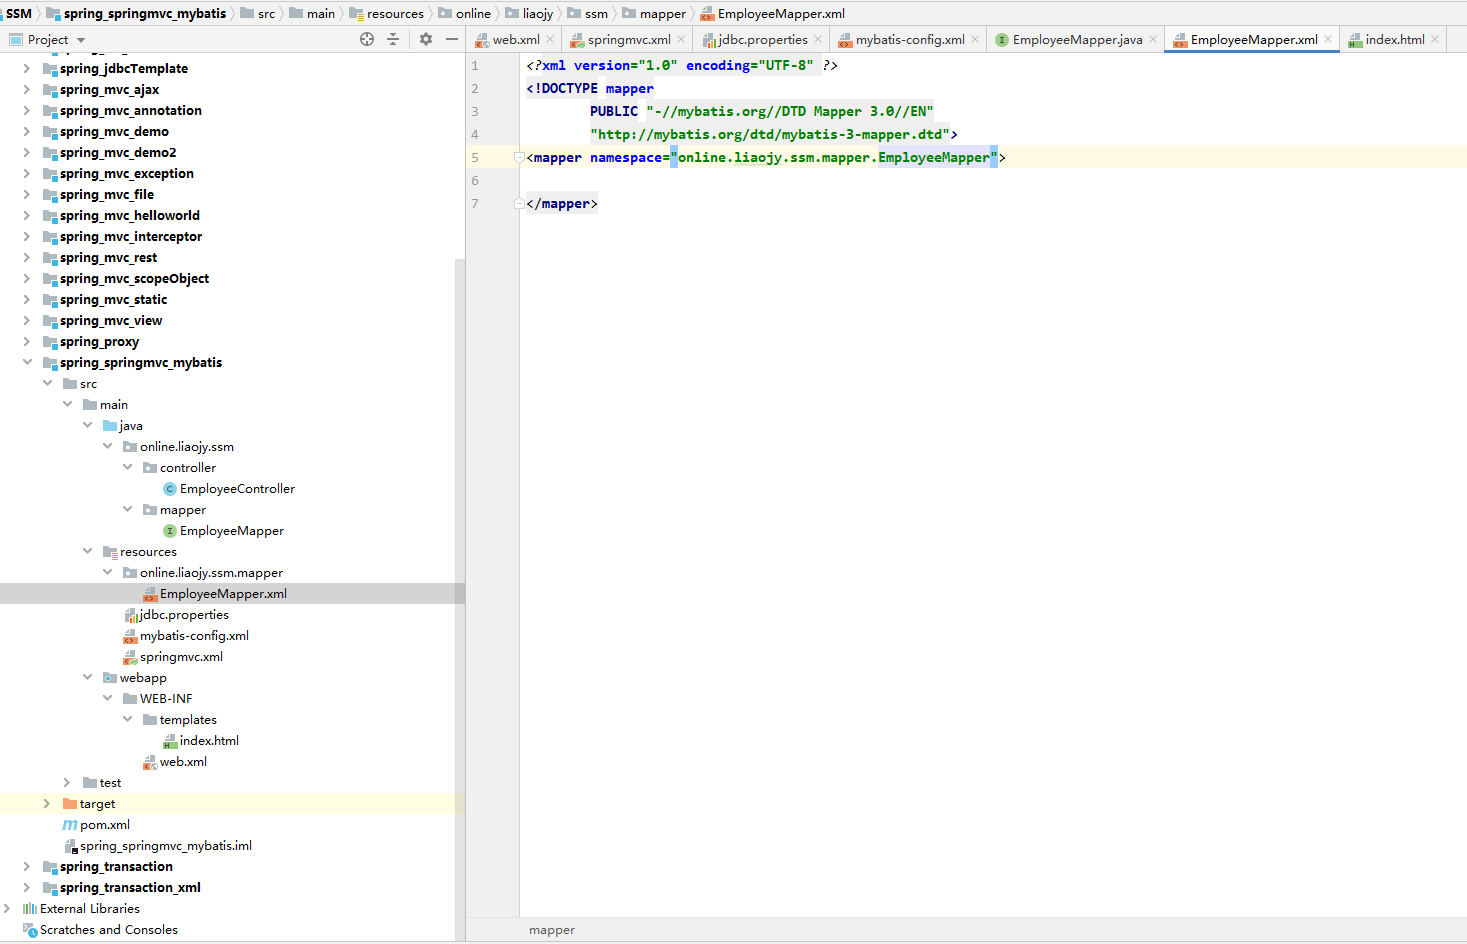
Task: Click the web.xml file icon in tree
Action: (150, 762)
